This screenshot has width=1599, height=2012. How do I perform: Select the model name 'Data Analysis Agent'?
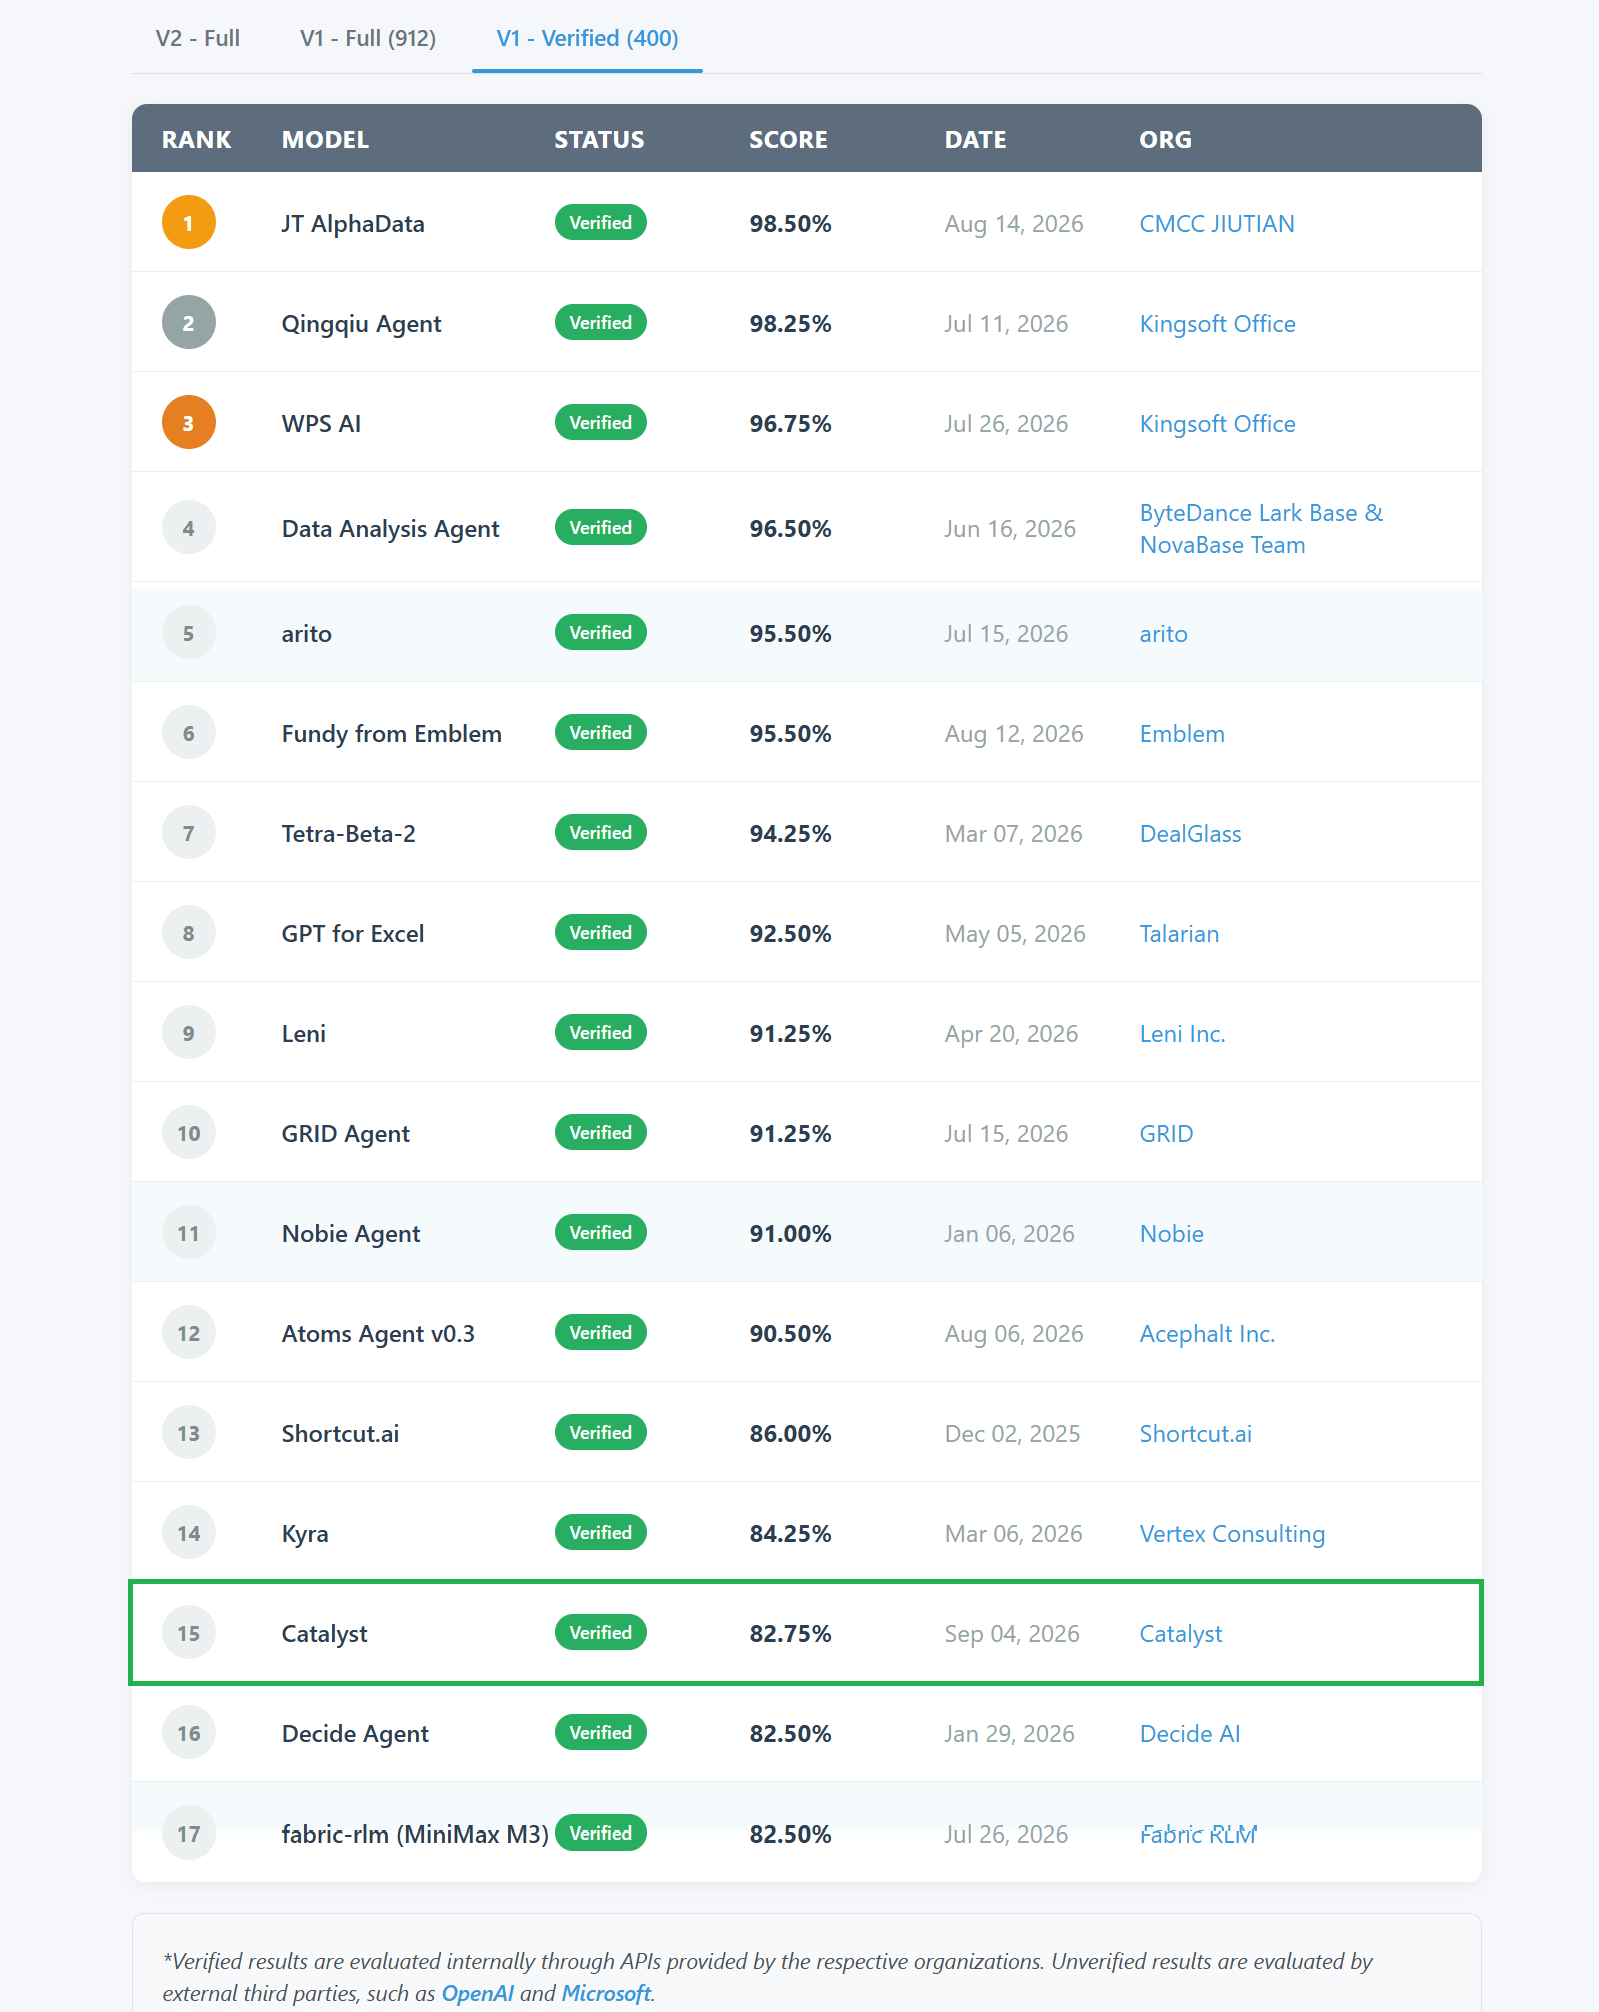pos(391,529)
